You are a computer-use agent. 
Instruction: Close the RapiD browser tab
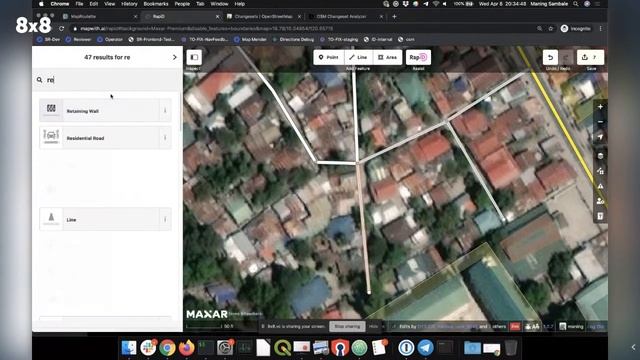(x=217, y=17)
